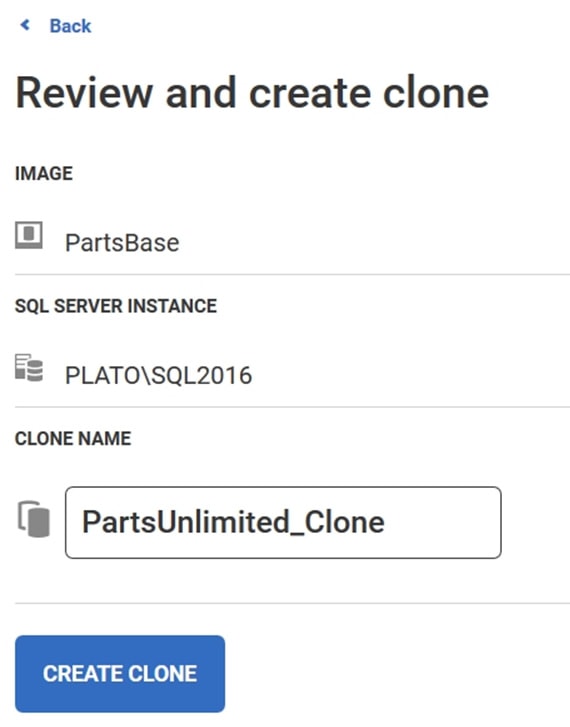Click the PartsBase image icon

(x=29, y=235)
